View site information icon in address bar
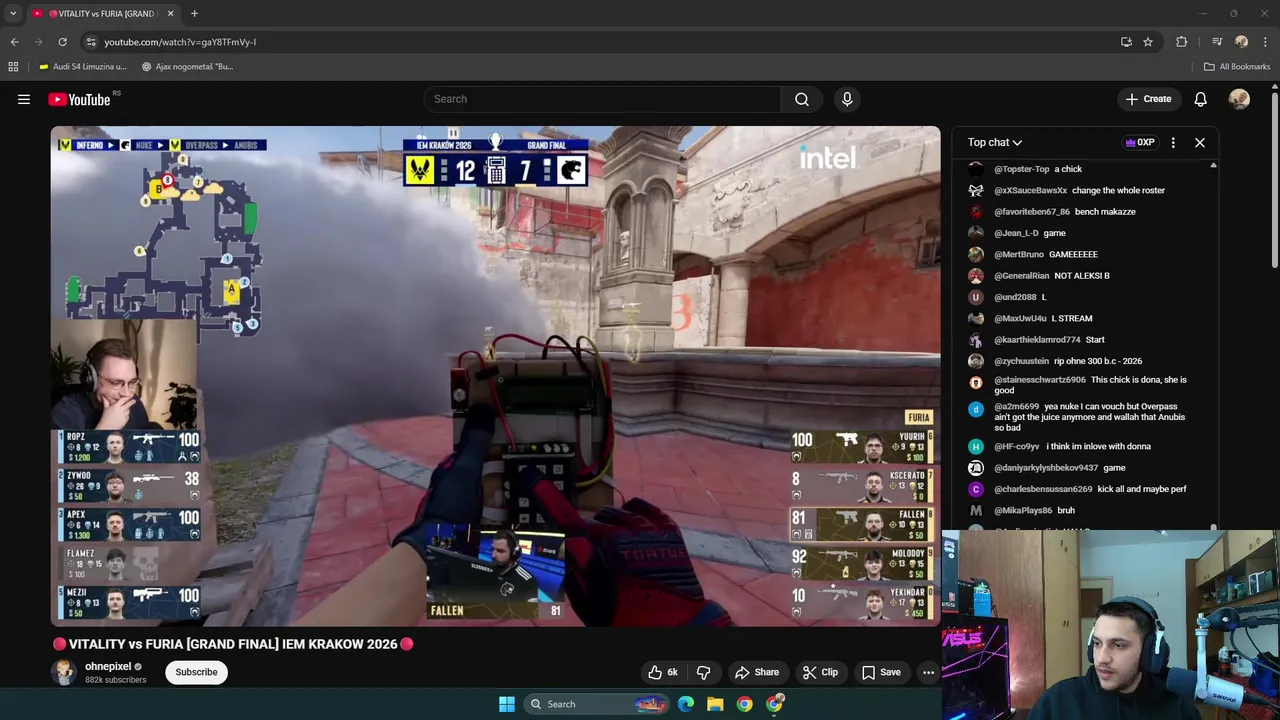The height and width of the screenshot is (720, 1280). coord(91,42)
